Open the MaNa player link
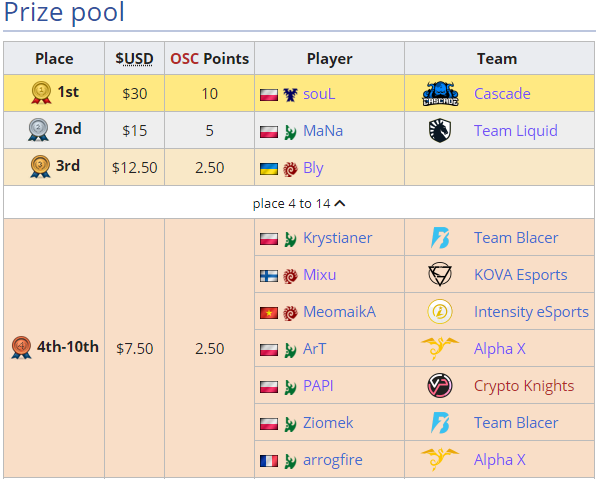The image size is (596, 479). point(323,130)
